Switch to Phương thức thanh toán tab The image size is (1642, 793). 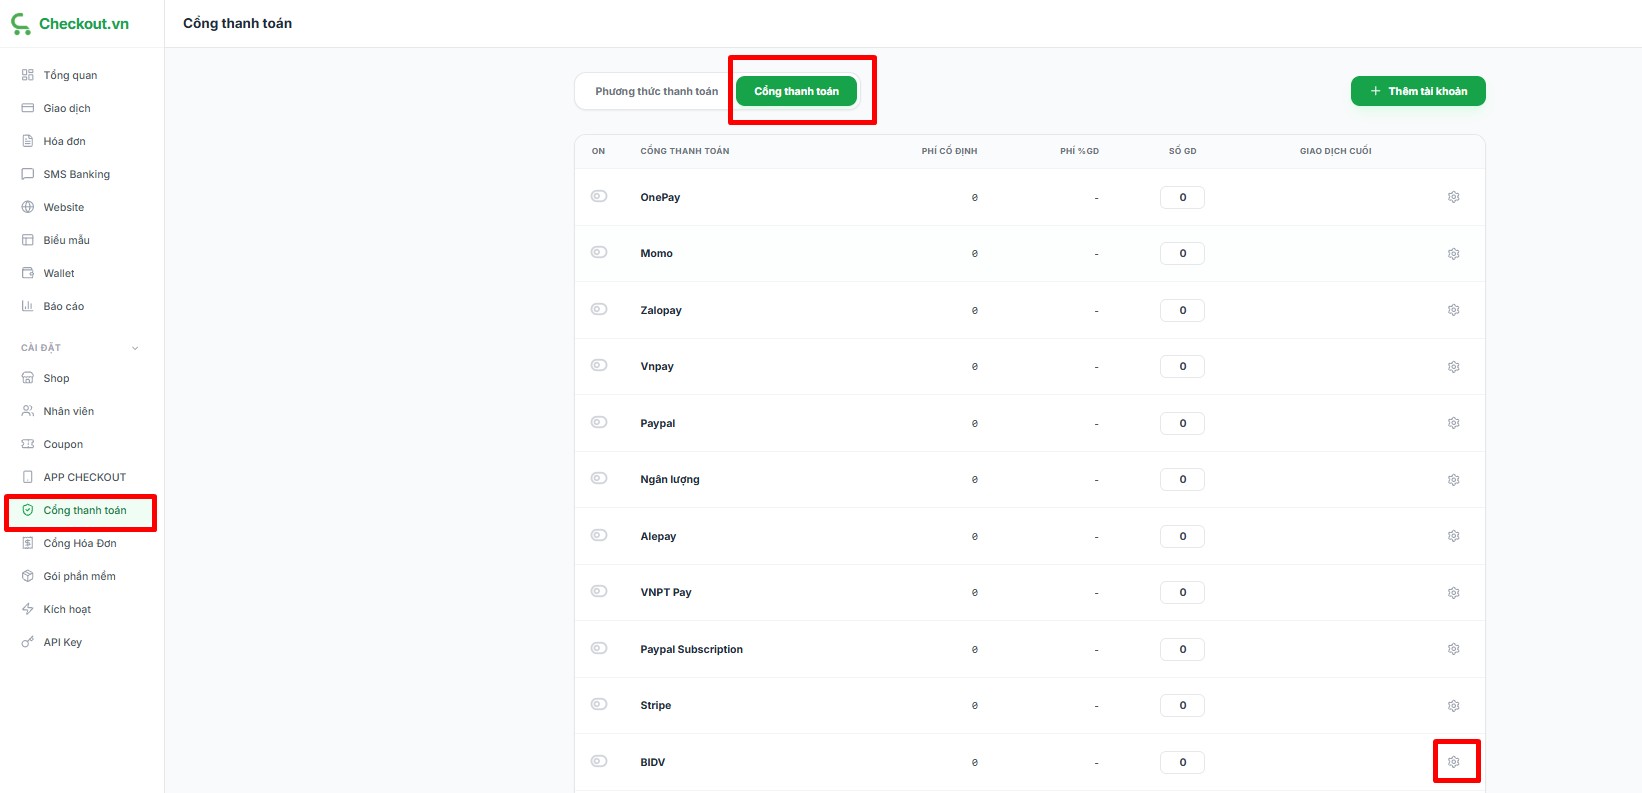(x=656, y=91)
